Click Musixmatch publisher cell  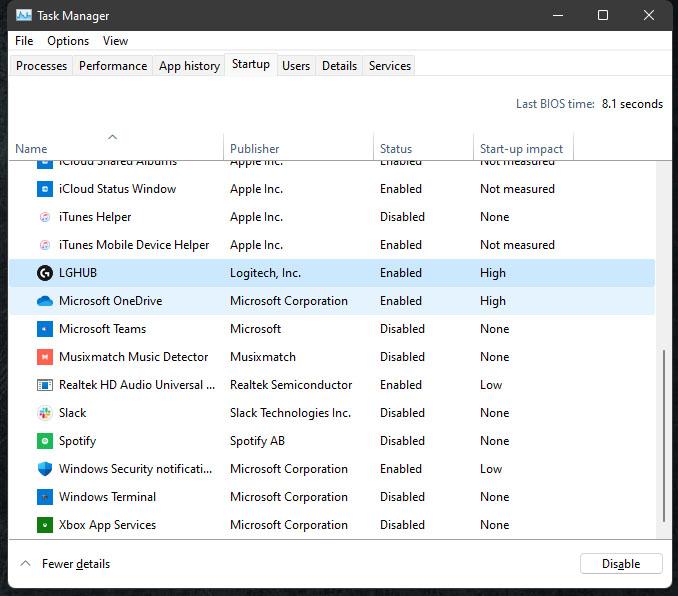[x=263, y=357]
